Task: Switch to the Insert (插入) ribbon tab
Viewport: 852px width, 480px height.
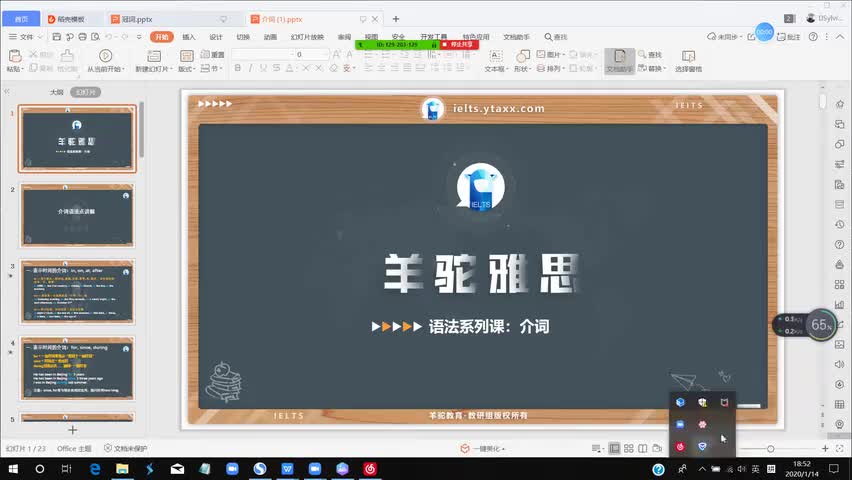Action: [x=189, y=37]
